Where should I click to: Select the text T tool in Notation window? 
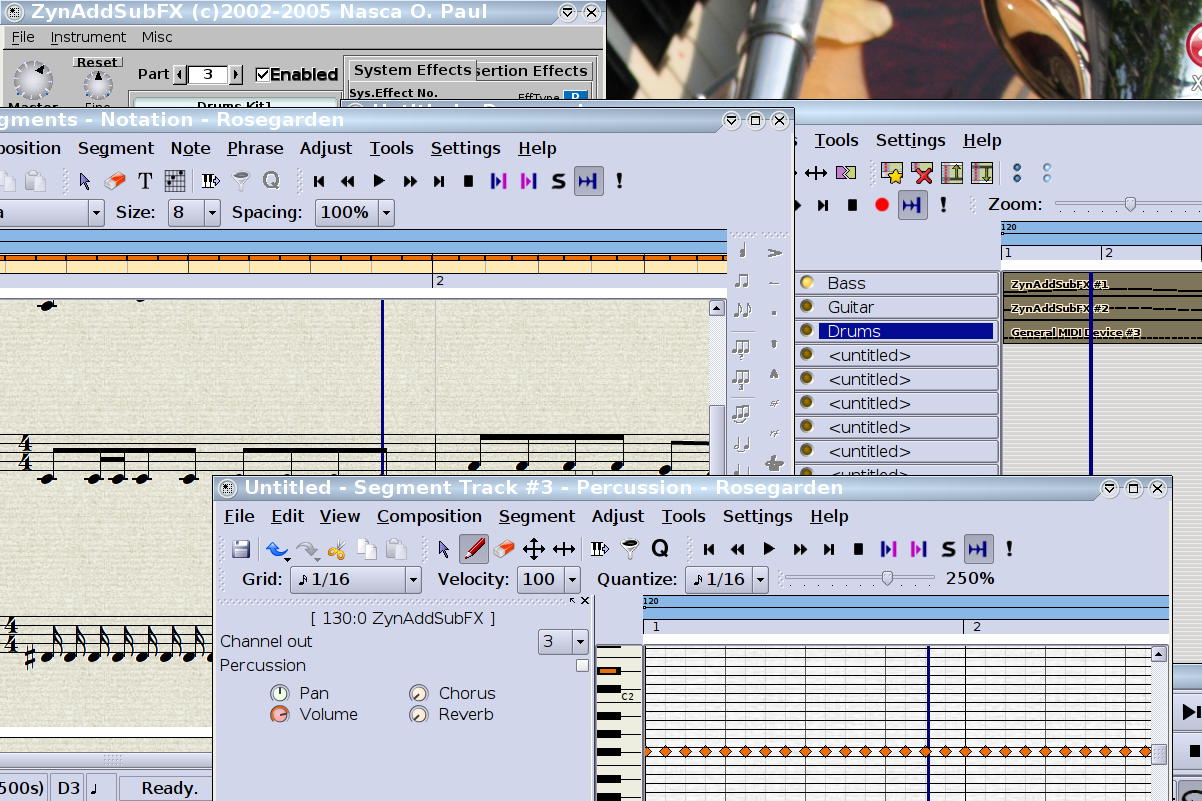click(x=145, y=181)
